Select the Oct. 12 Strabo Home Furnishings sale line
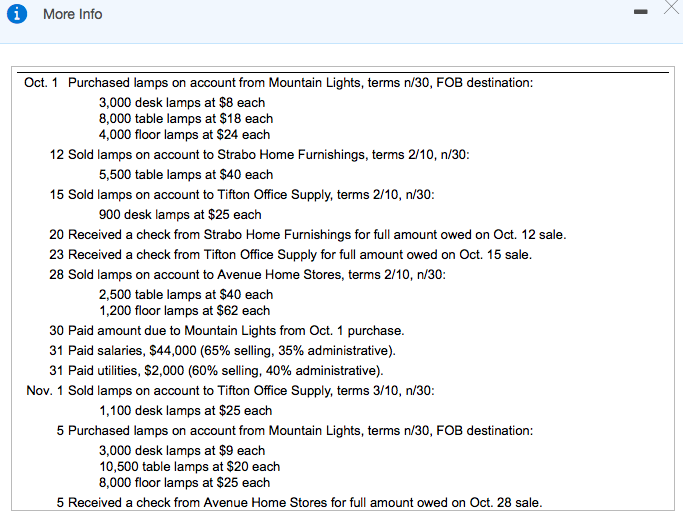Screen dimensions: 683x529 (260, 155)
